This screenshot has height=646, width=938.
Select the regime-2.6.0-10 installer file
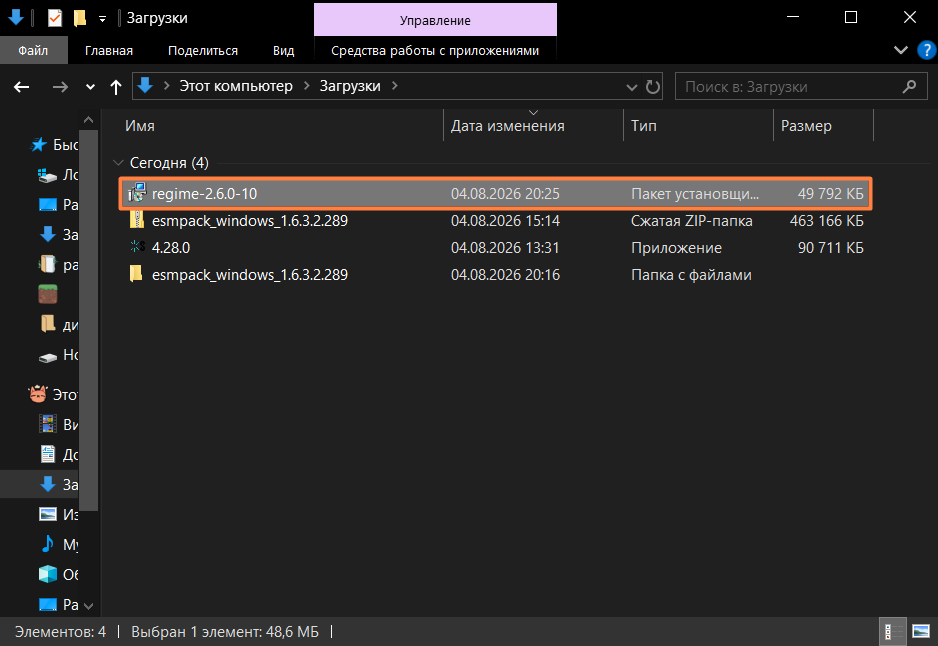tap(495, 194)
